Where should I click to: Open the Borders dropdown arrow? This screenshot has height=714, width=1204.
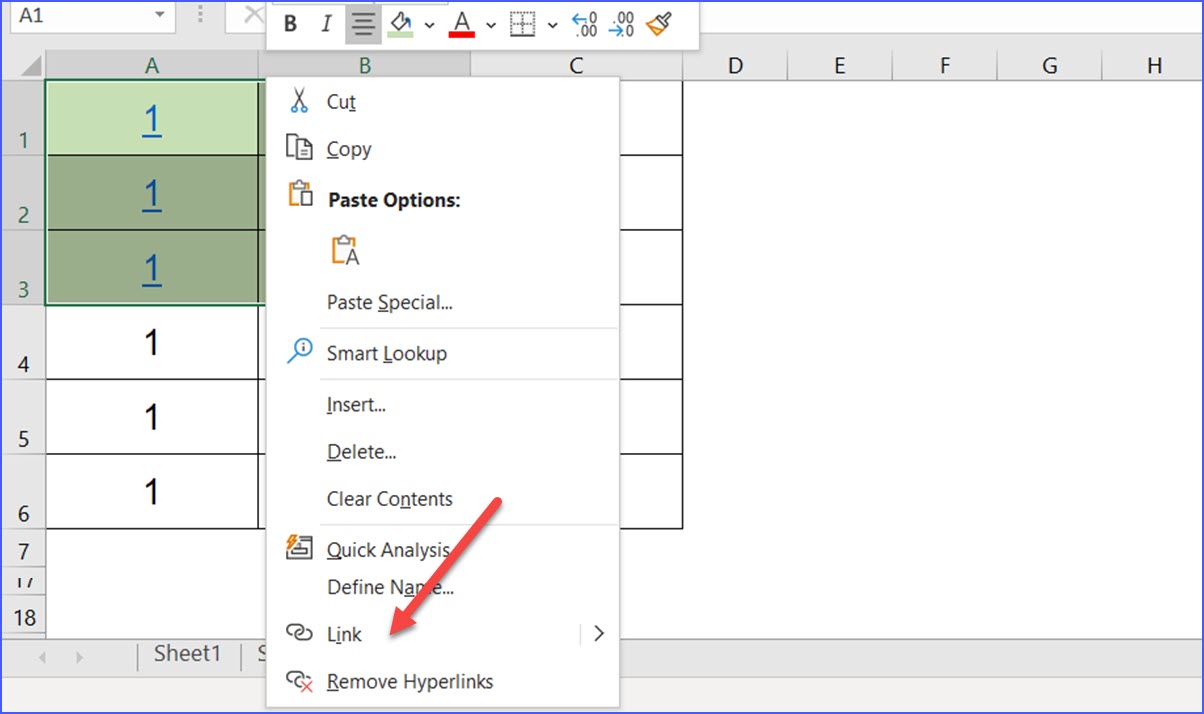tap(553, 24)
